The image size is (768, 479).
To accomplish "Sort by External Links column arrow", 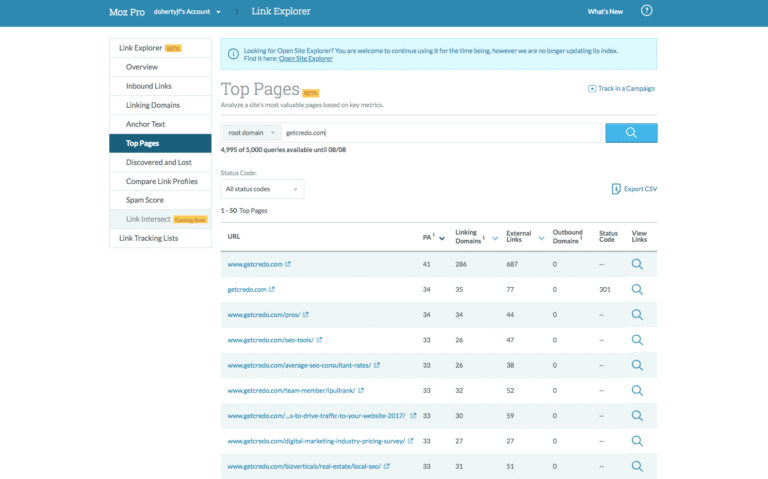I will 541,239.
